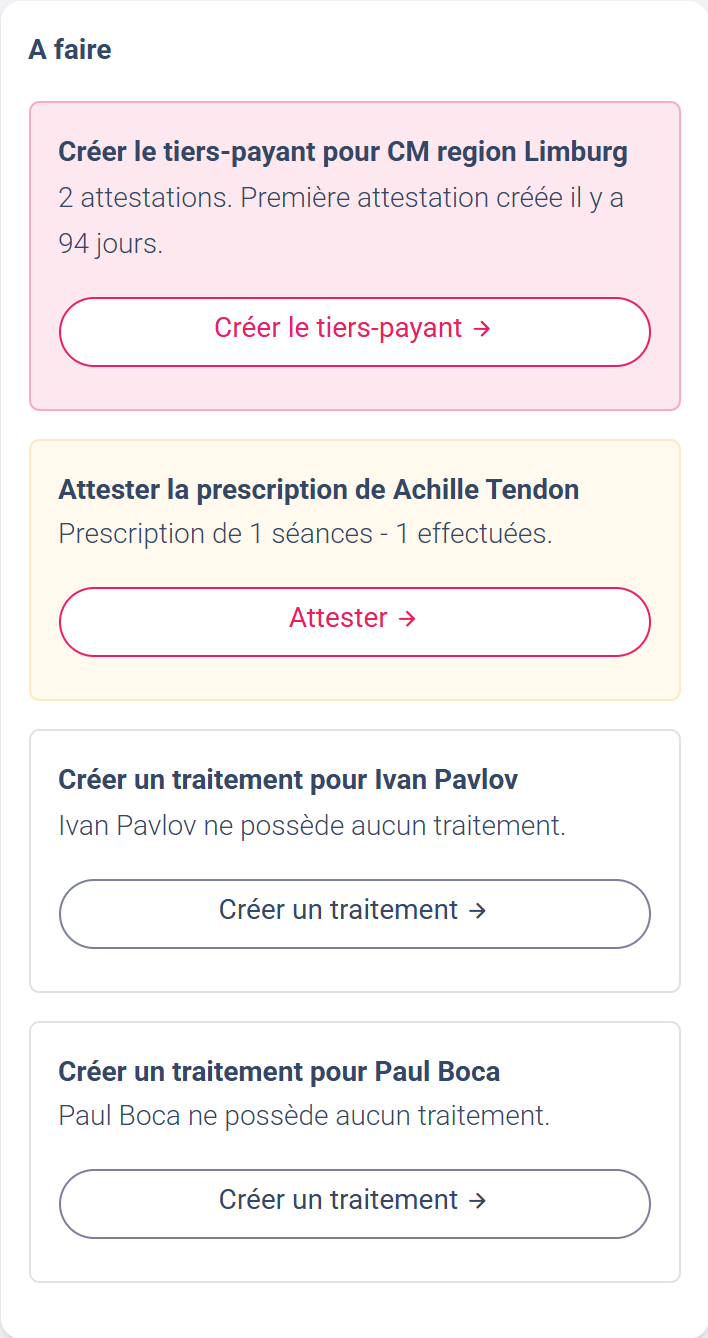
Task: Click 'Ivan Pavlov ne possède aucun traitement' text
Action: click(312, 826)
